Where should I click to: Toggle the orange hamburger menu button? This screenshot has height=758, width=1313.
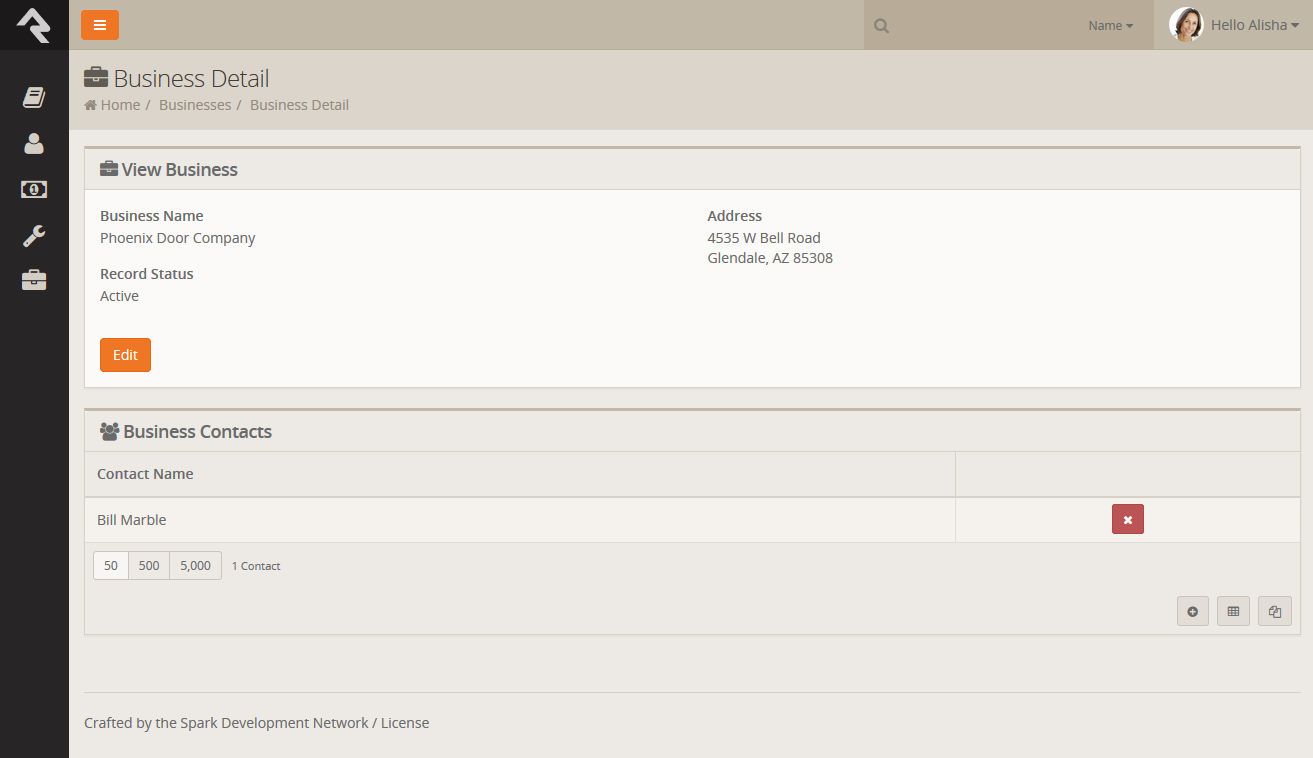point(100,25)
